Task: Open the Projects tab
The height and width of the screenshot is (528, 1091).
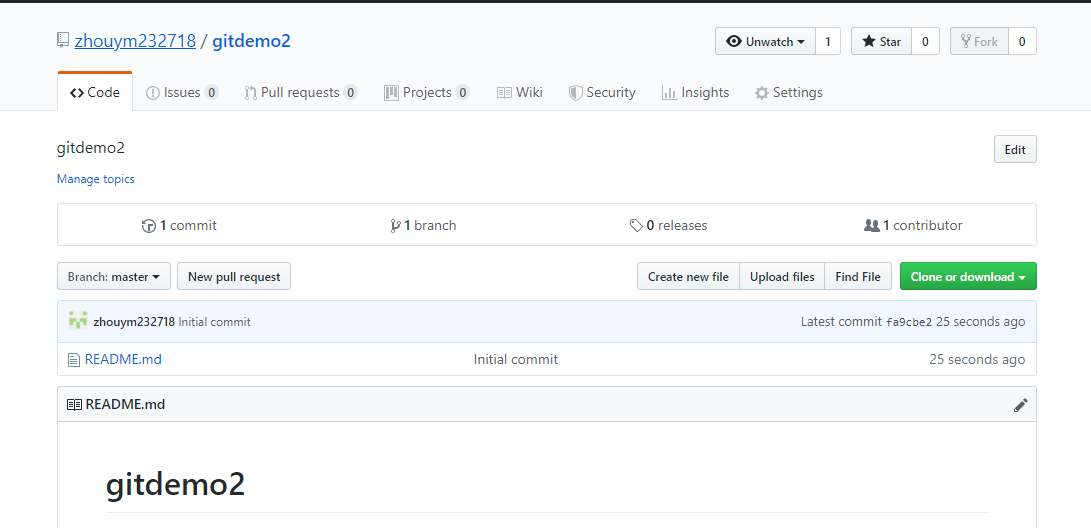Action: (x=427, y=93)
